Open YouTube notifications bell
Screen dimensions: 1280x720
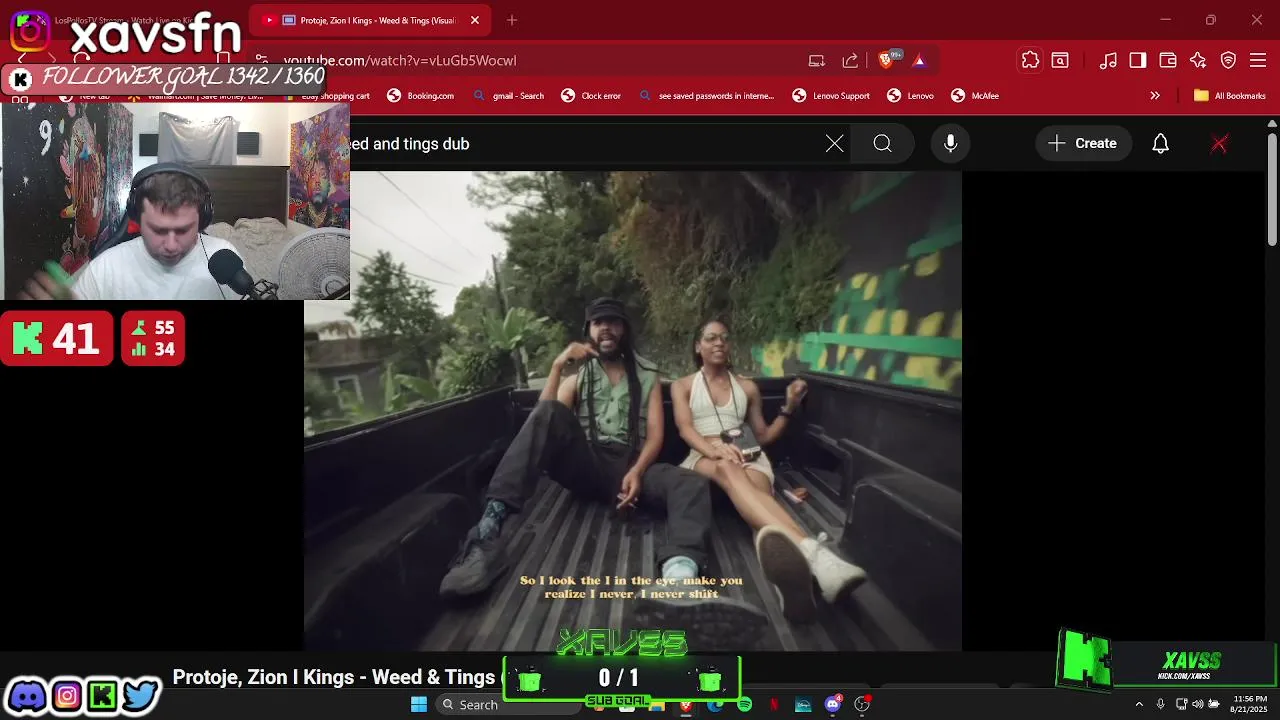[1161, 144]
